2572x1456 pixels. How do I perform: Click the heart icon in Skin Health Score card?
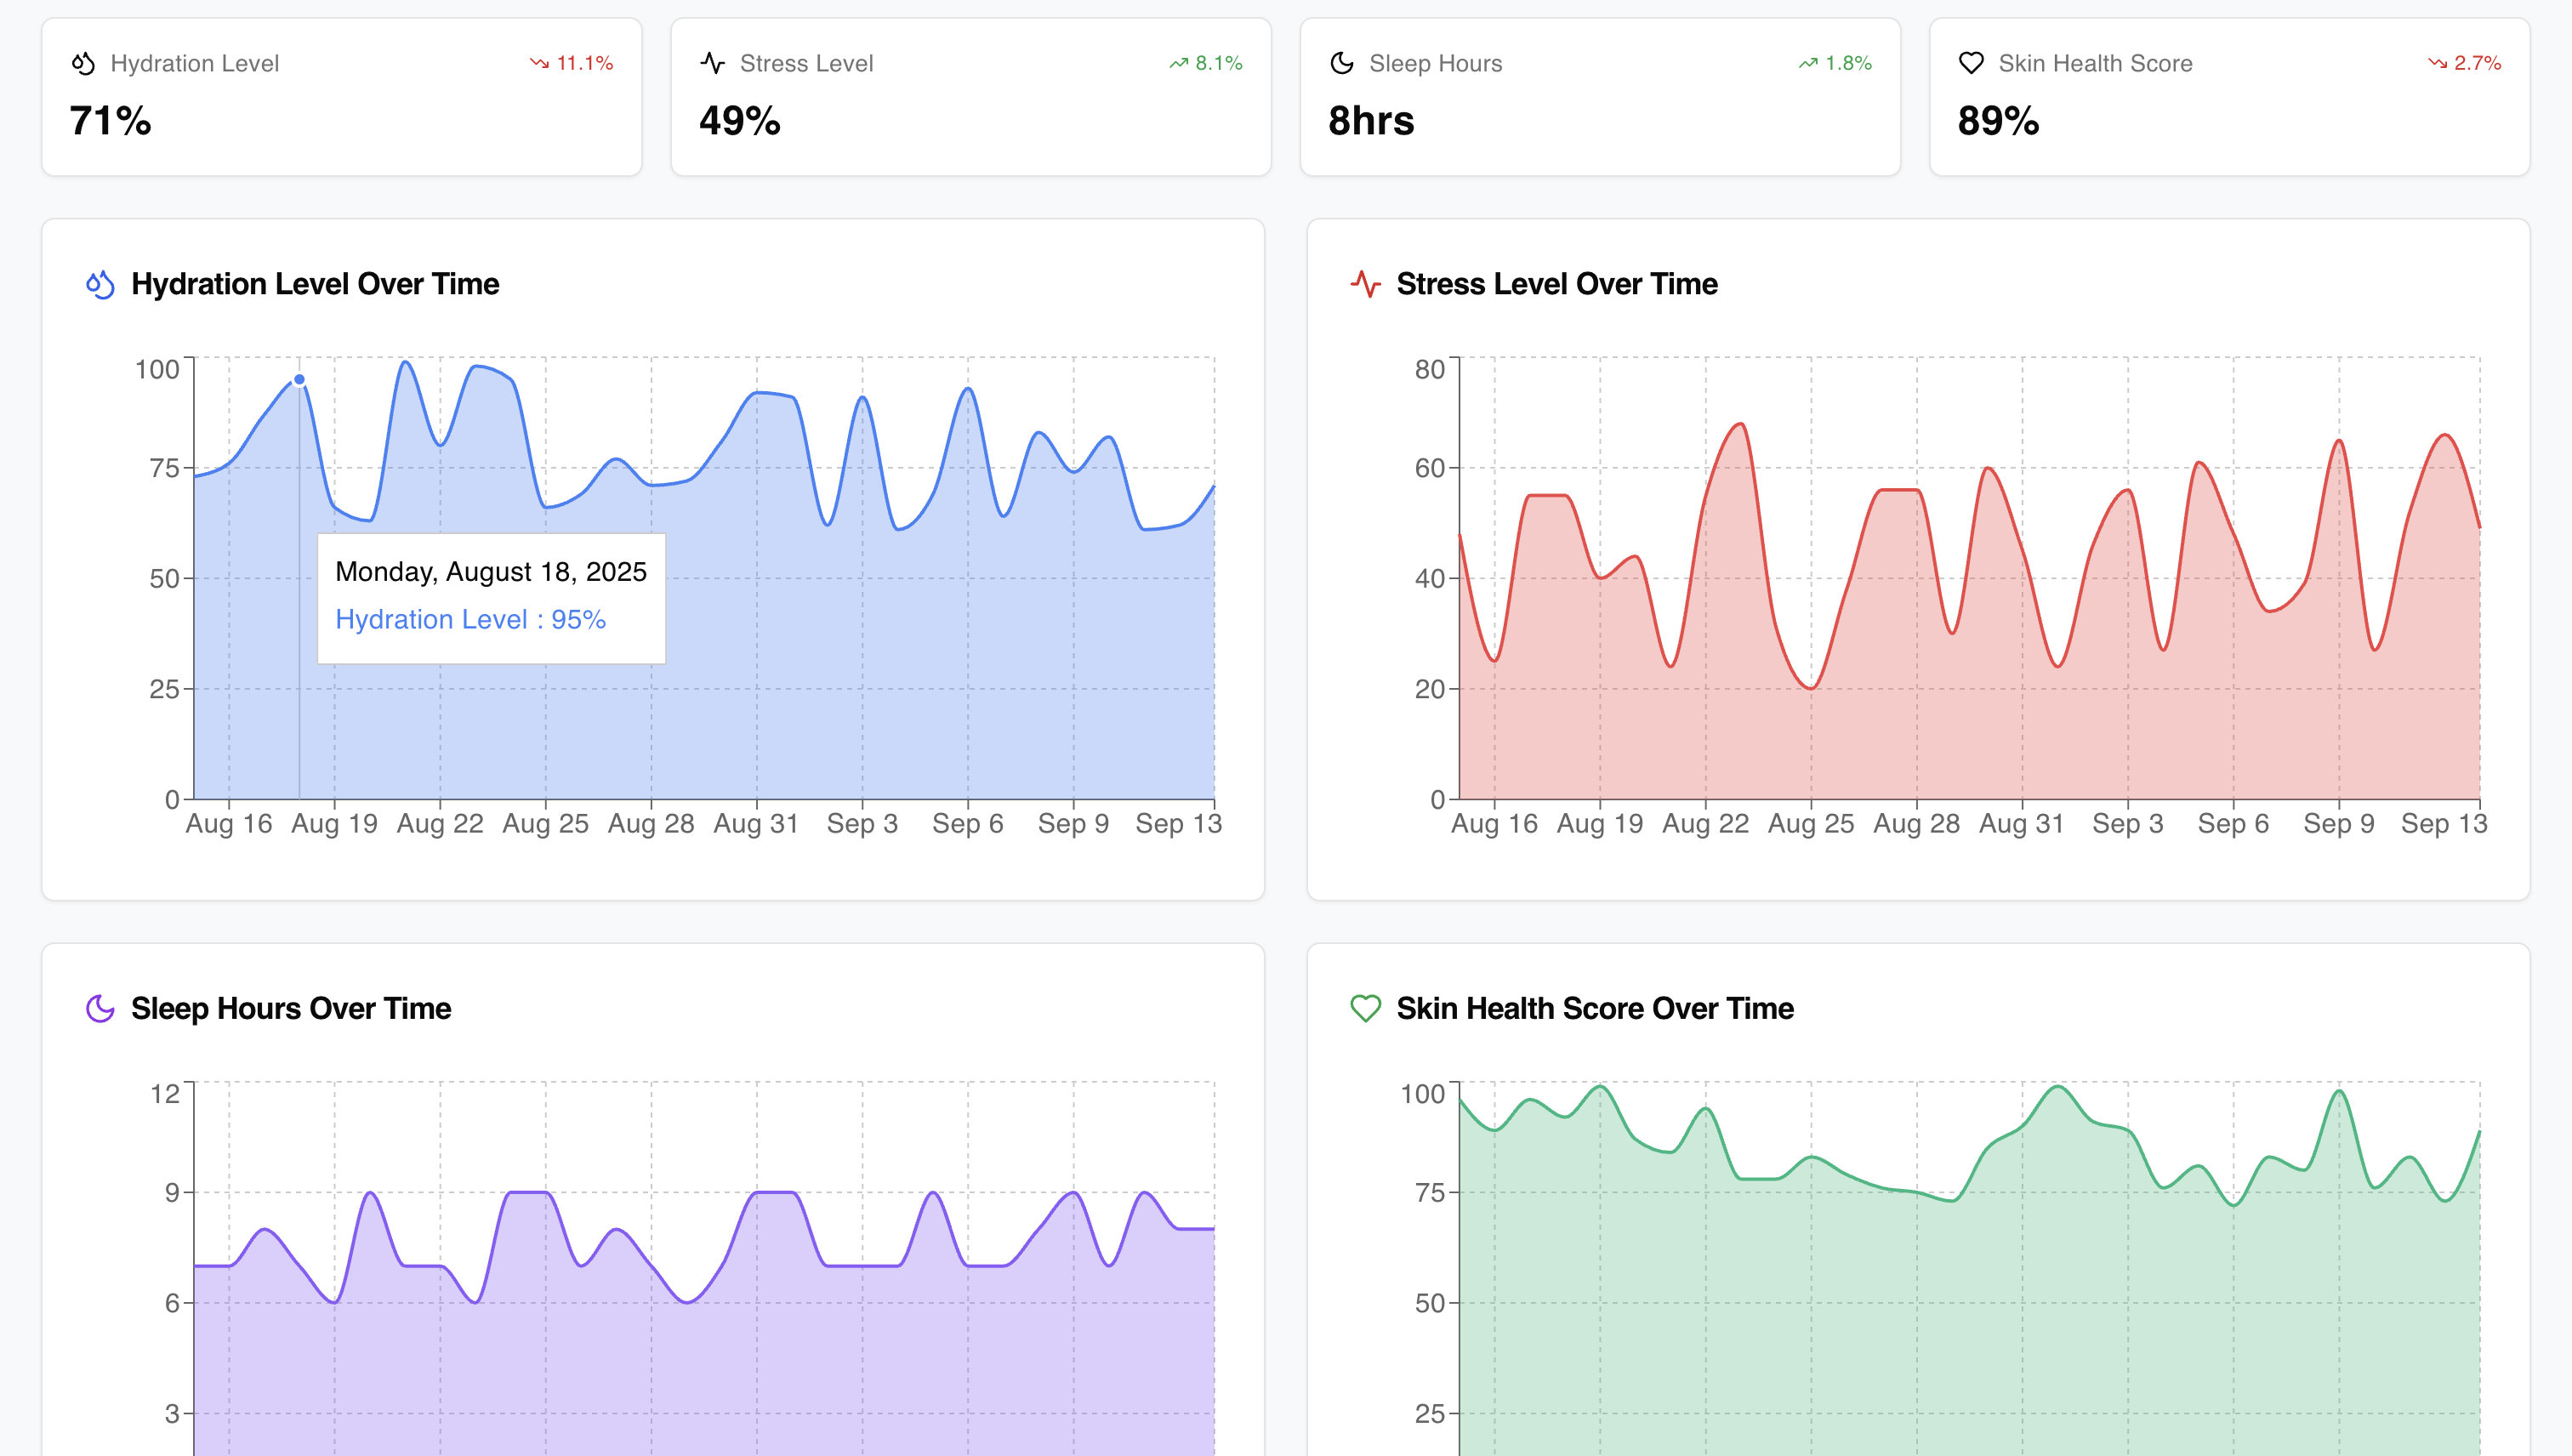pyautogui.click(x=1970, y=63)
